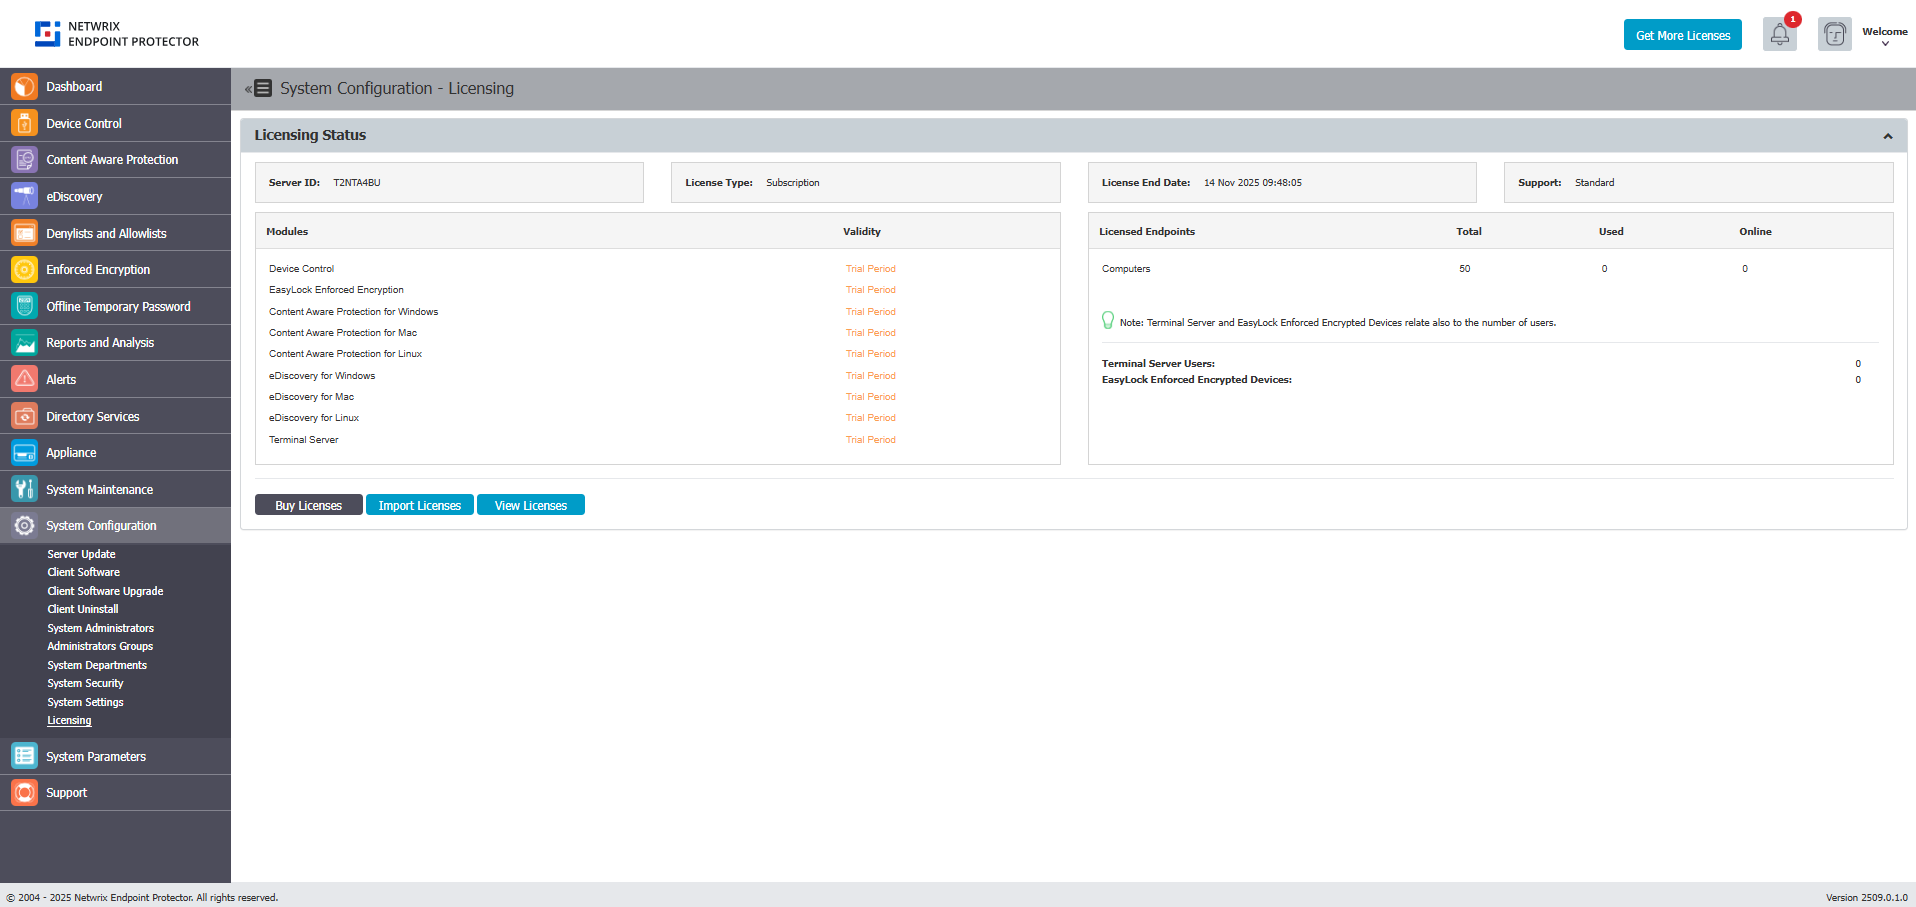The height and width of the screenshot is (907, 1916).
Task: Click Get More Licenses button
Action: (x=1682, y=35)
